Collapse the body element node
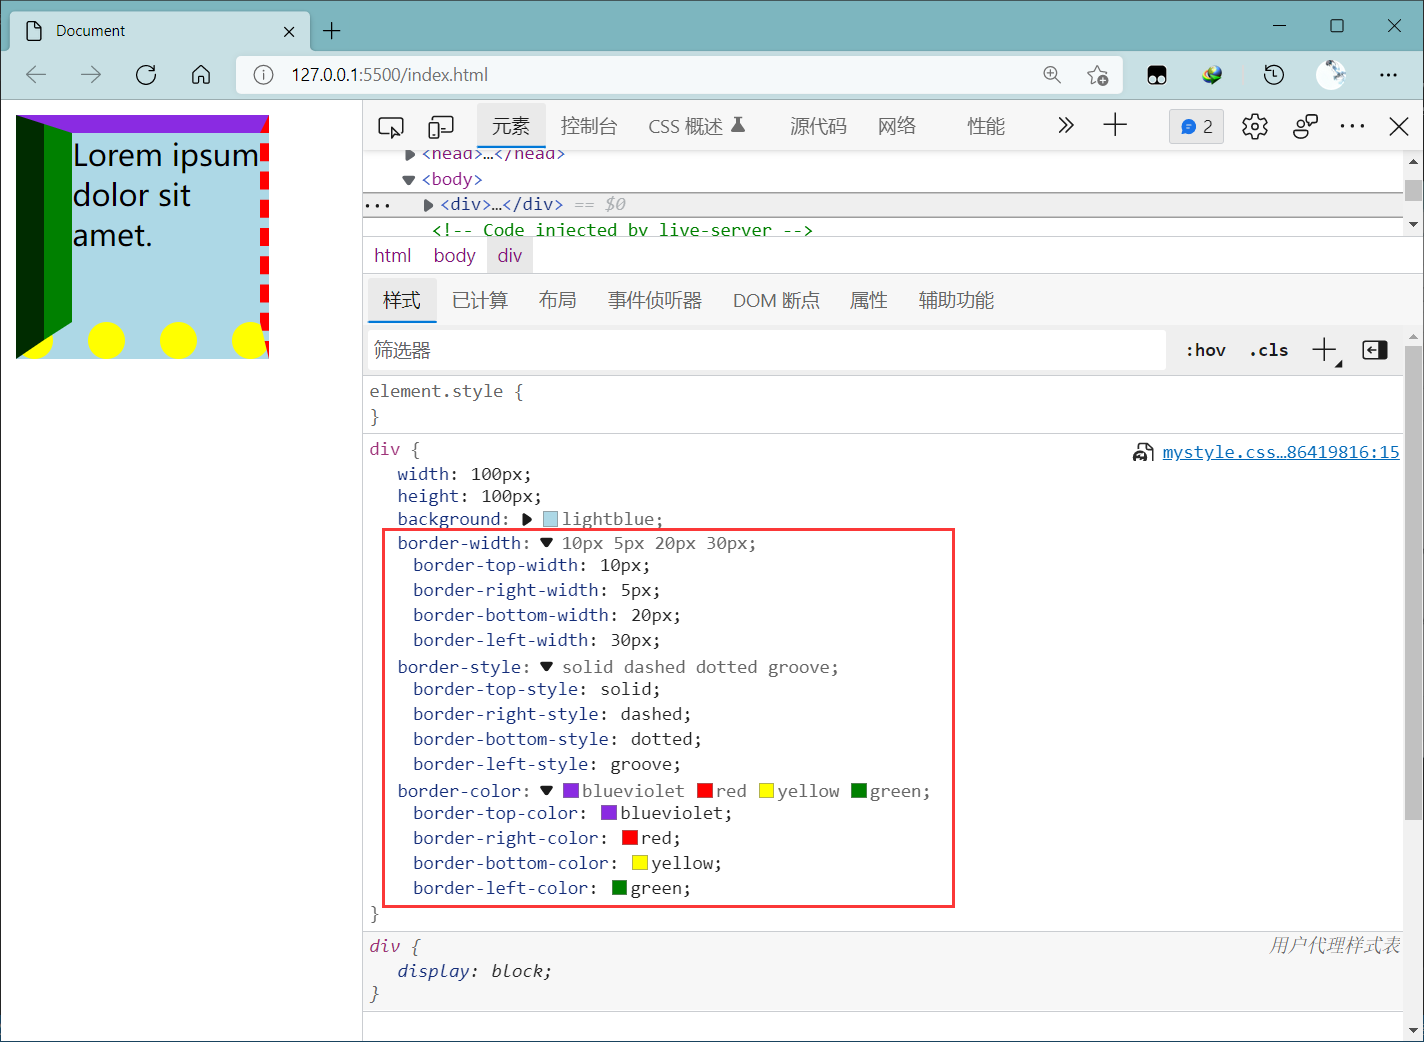Viewport: 1424px width, 1042px height. click(x=408, y=180)
